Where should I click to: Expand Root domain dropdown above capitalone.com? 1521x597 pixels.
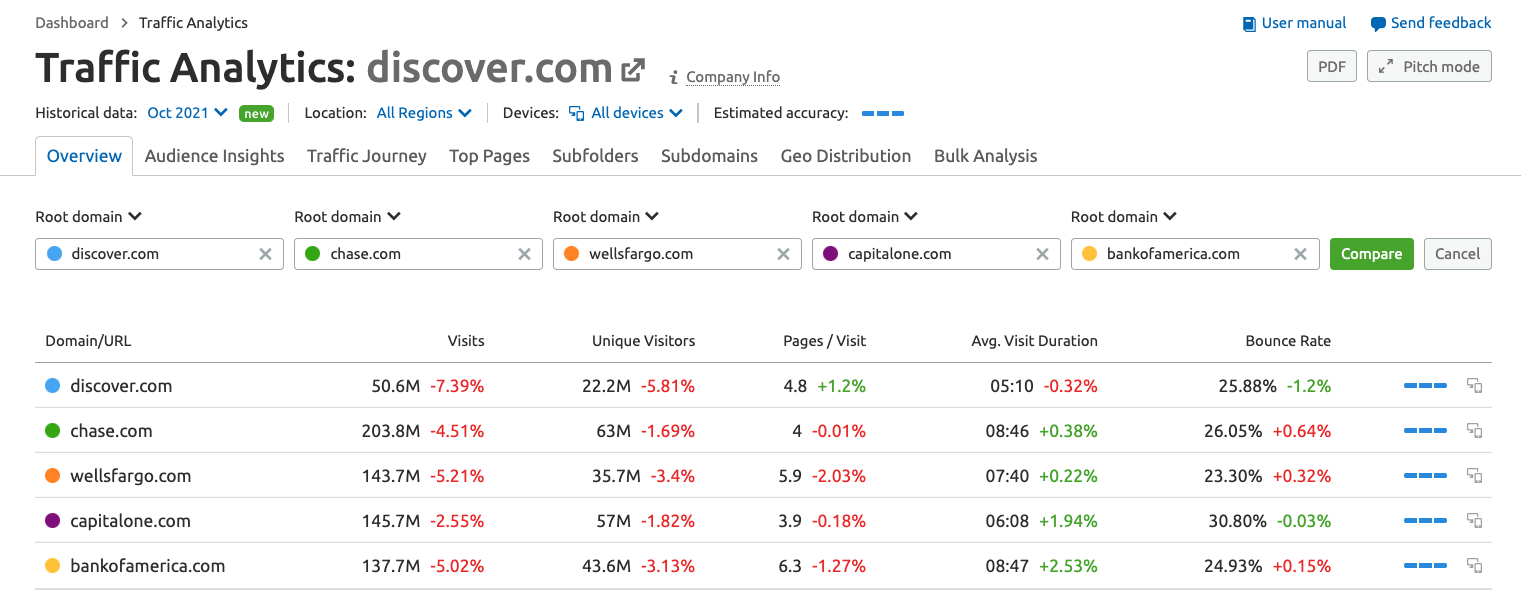pos(866,216)
